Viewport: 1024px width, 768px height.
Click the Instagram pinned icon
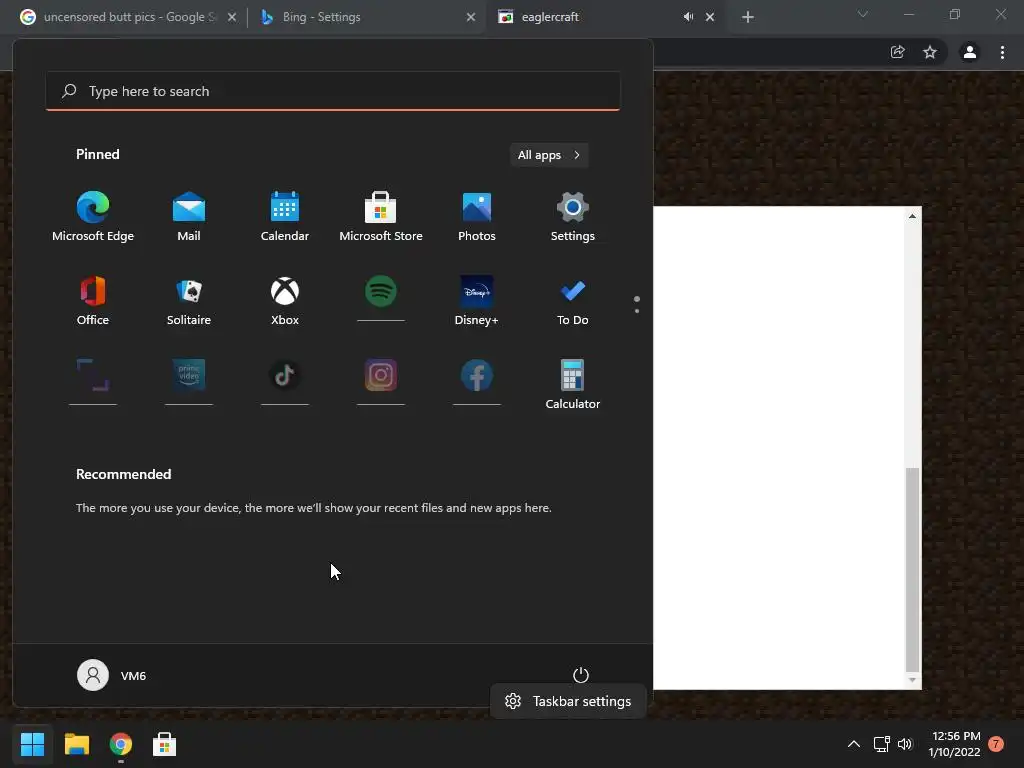pyautogui.click(x=381, y=376)
